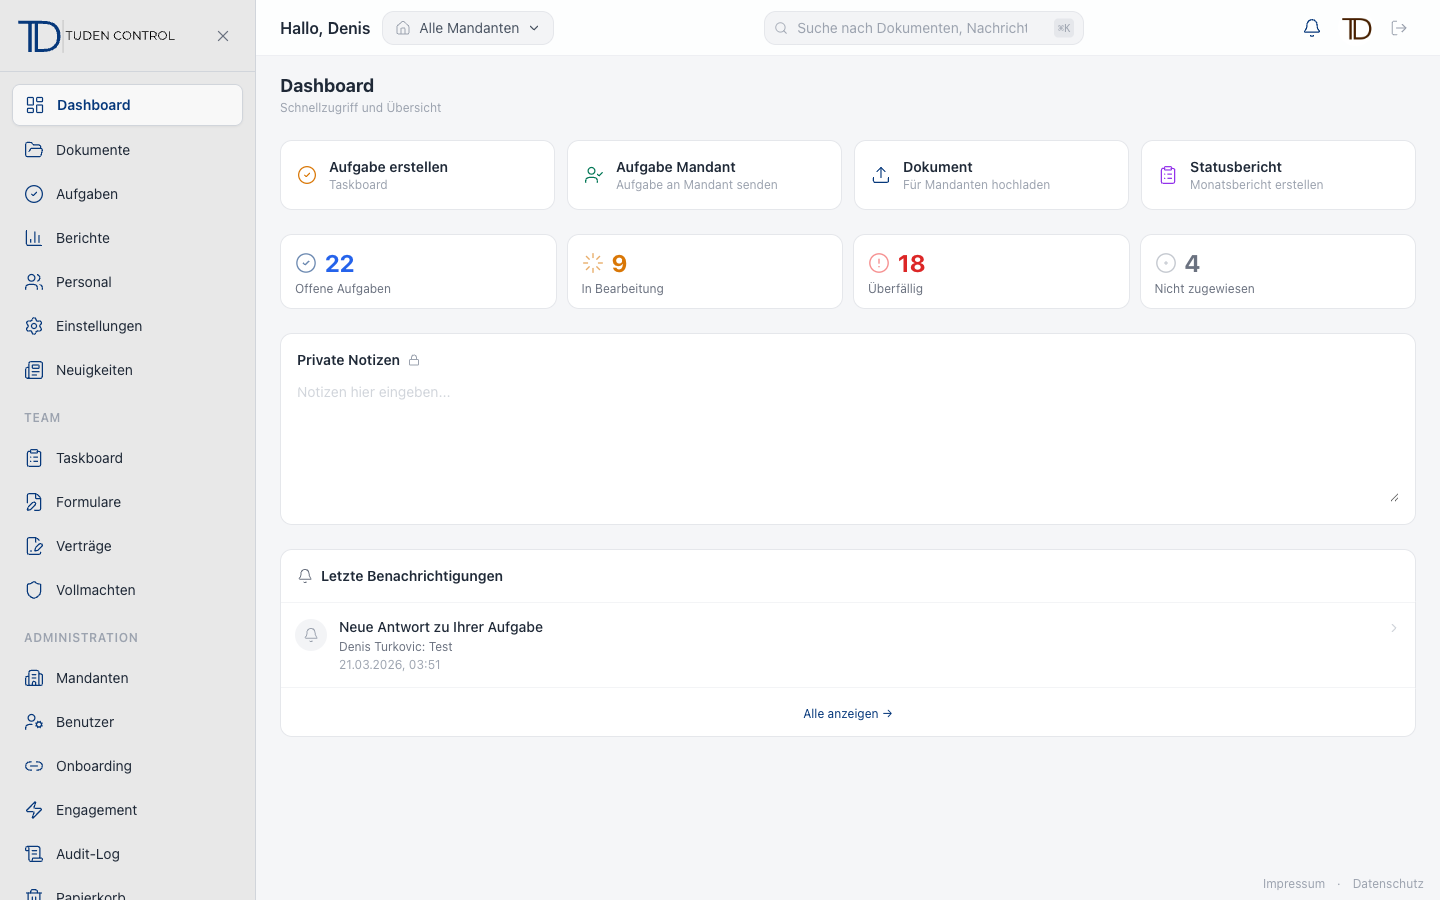Click the Statusbericht quick action

[1278, 175]
